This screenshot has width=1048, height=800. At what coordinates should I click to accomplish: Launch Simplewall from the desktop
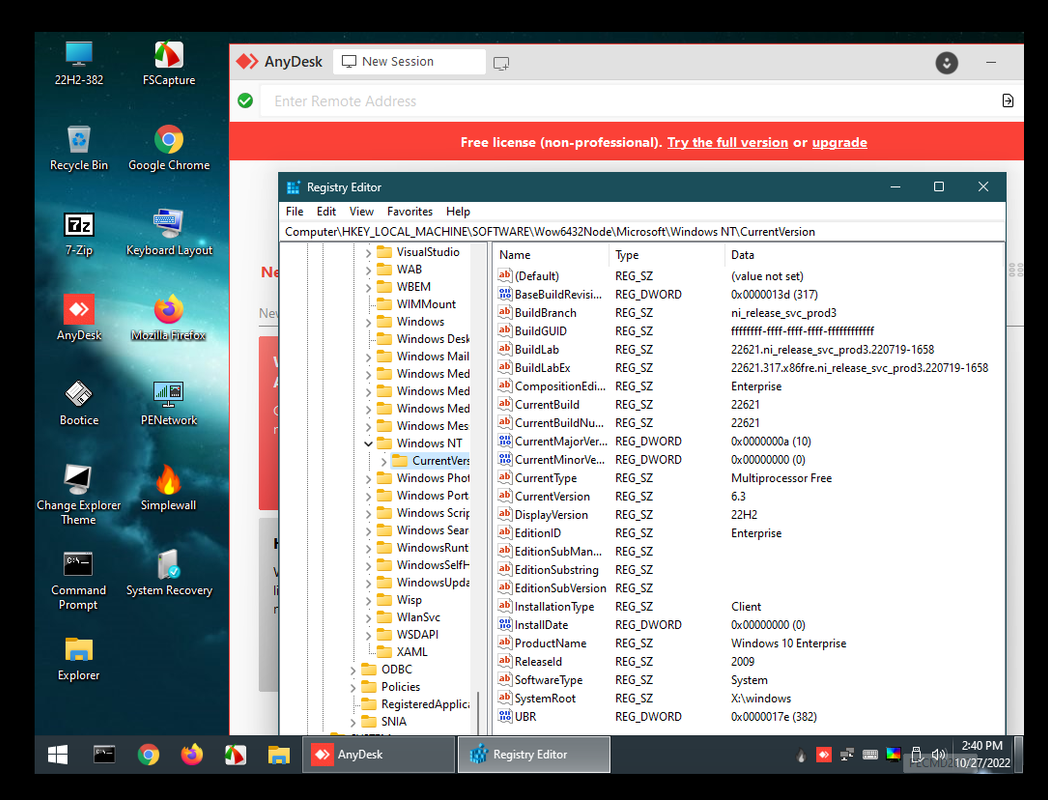coord(169,488)
